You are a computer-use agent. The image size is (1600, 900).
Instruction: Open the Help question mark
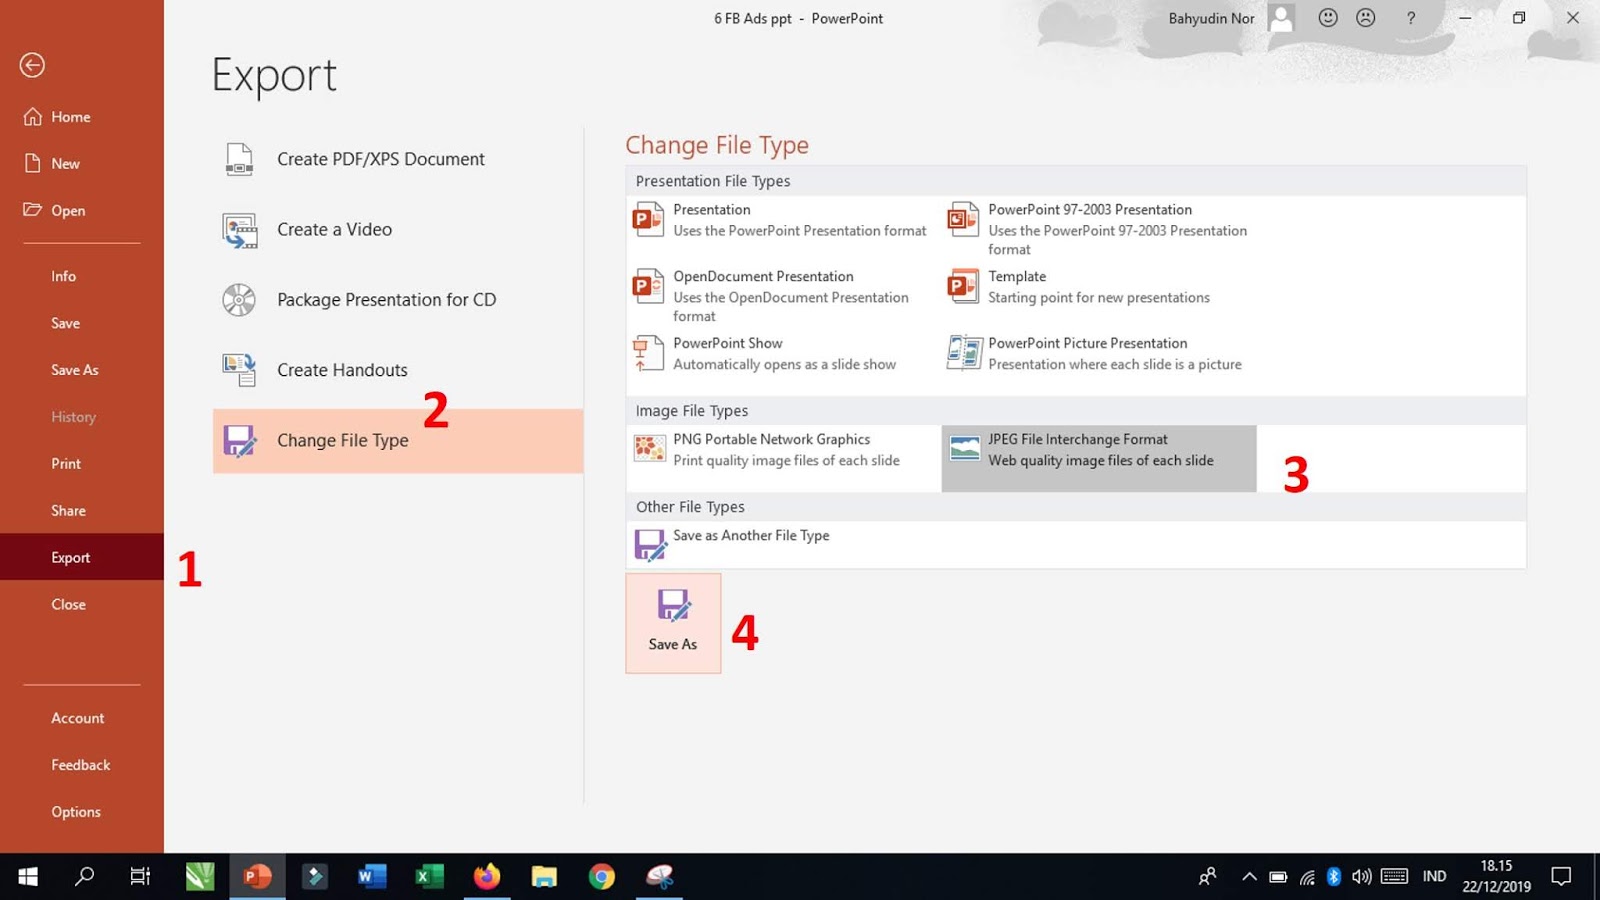pos(1411,18)
